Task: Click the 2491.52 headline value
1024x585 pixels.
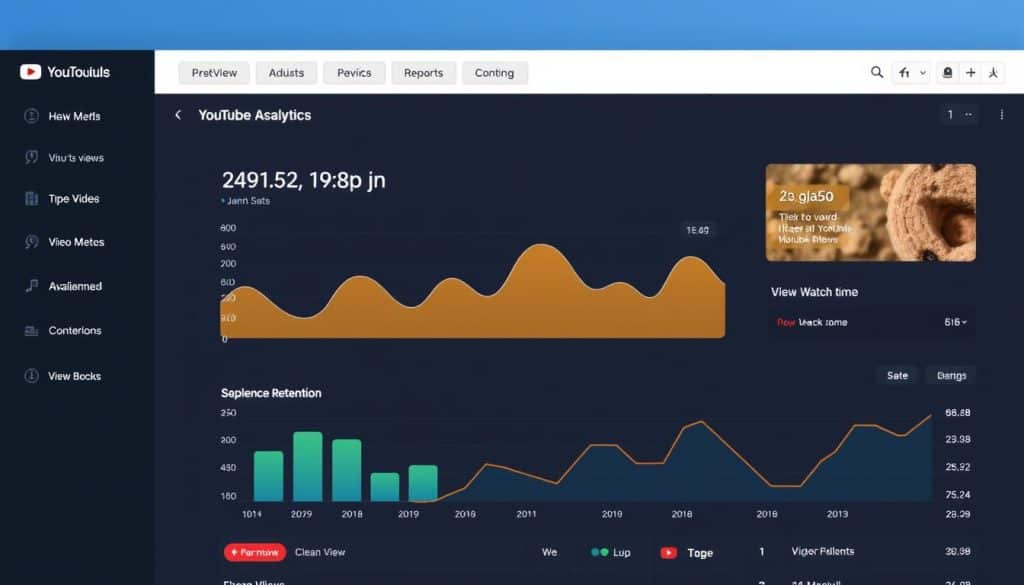Action: coord(303,180)
